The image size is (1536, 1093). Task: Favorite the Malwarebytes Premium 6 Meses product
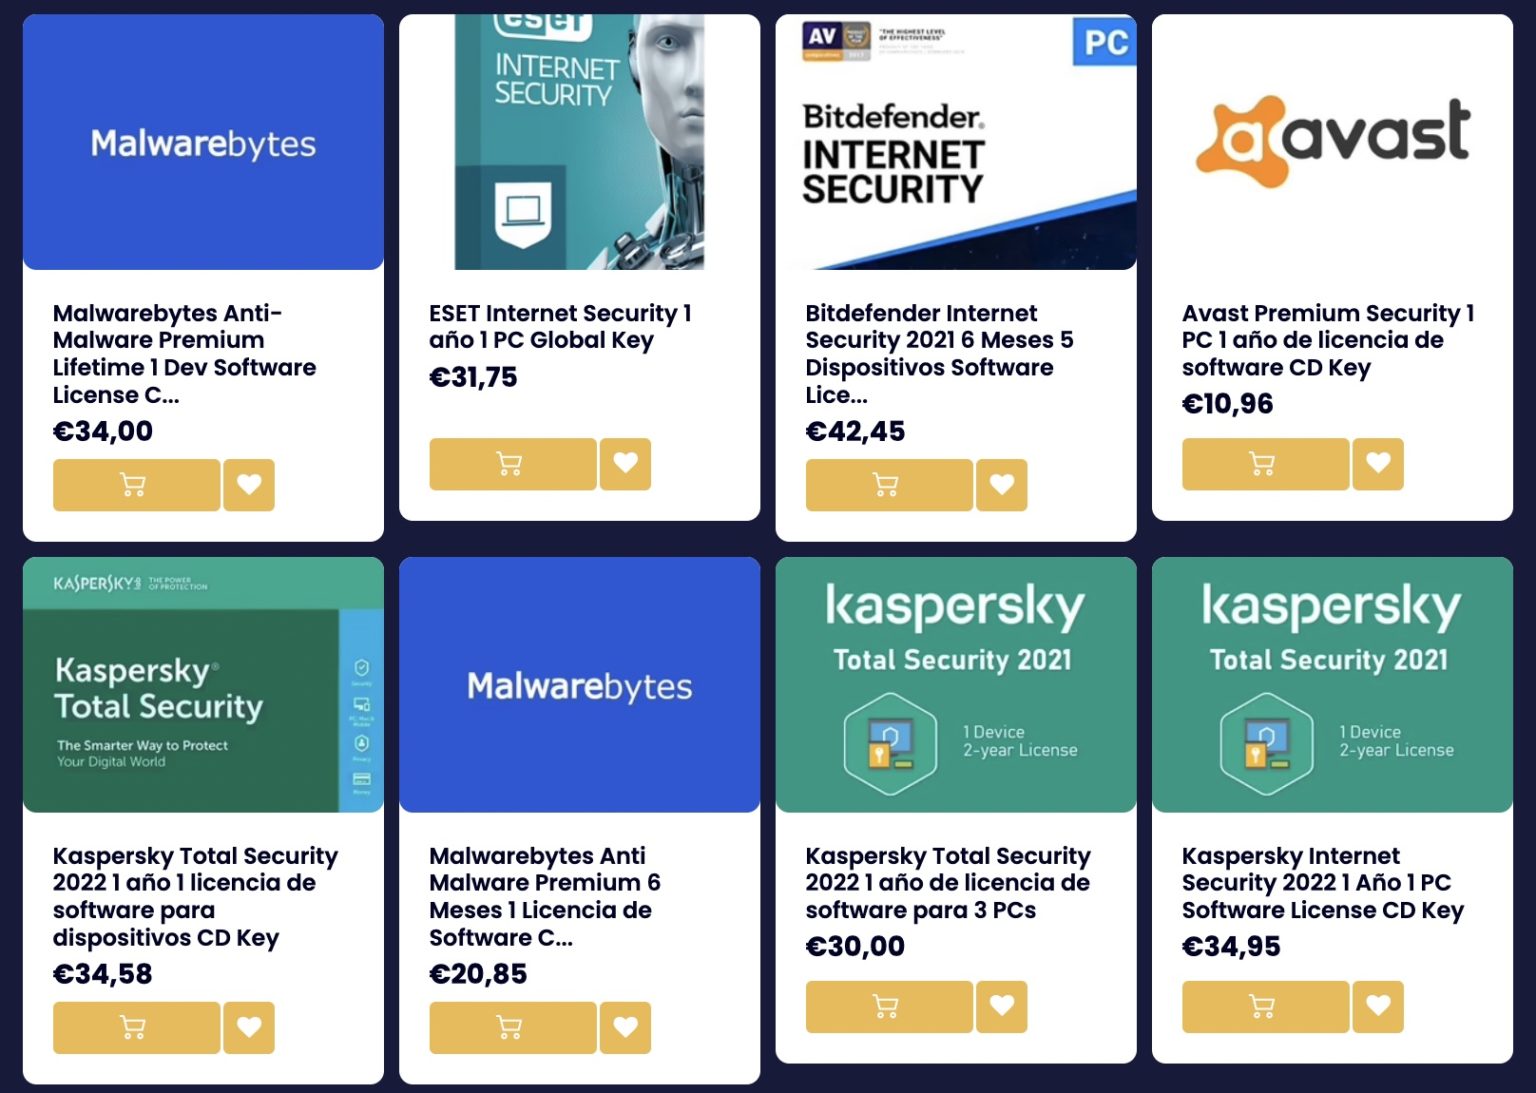(x=625, y=1027)
